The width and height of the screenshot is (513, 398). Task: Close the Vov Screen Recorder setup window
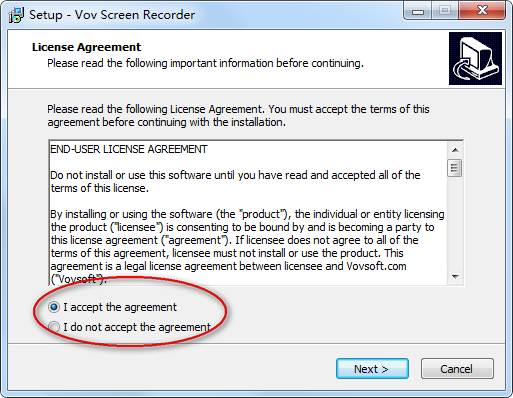[482, 11]
